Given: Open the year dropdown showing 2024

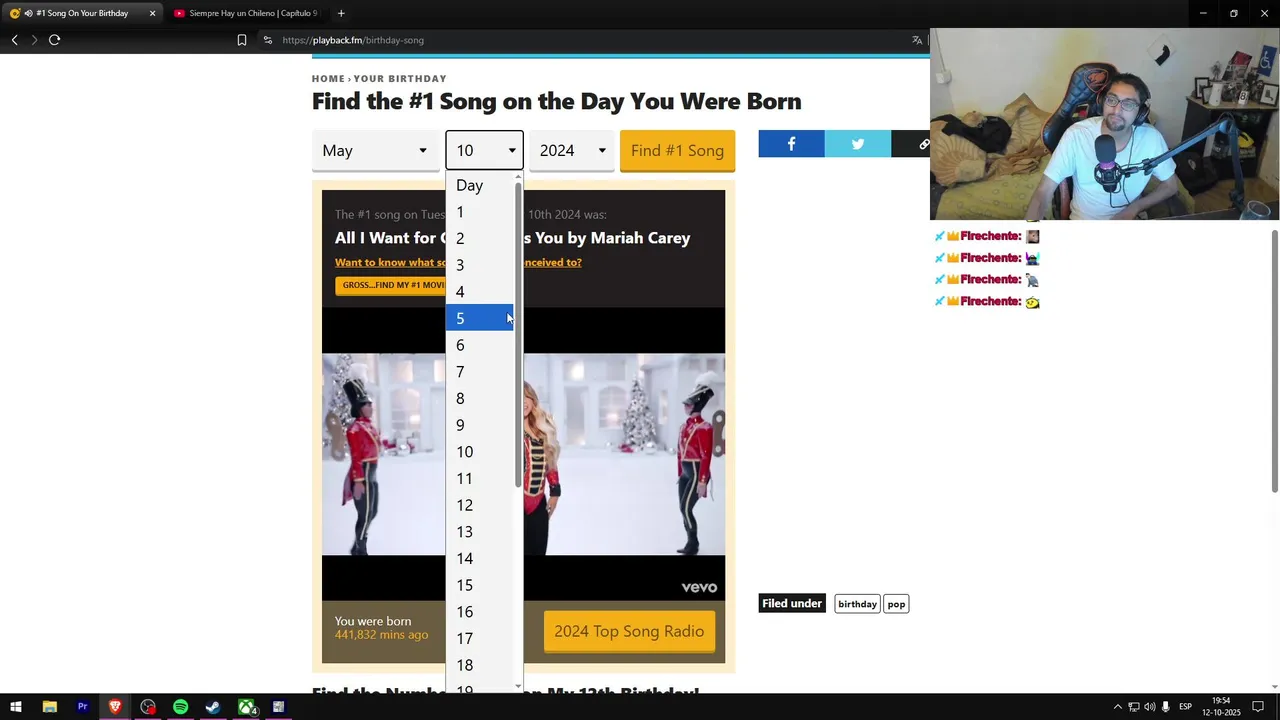Looking at the screenshot, I should pos(572,150).
